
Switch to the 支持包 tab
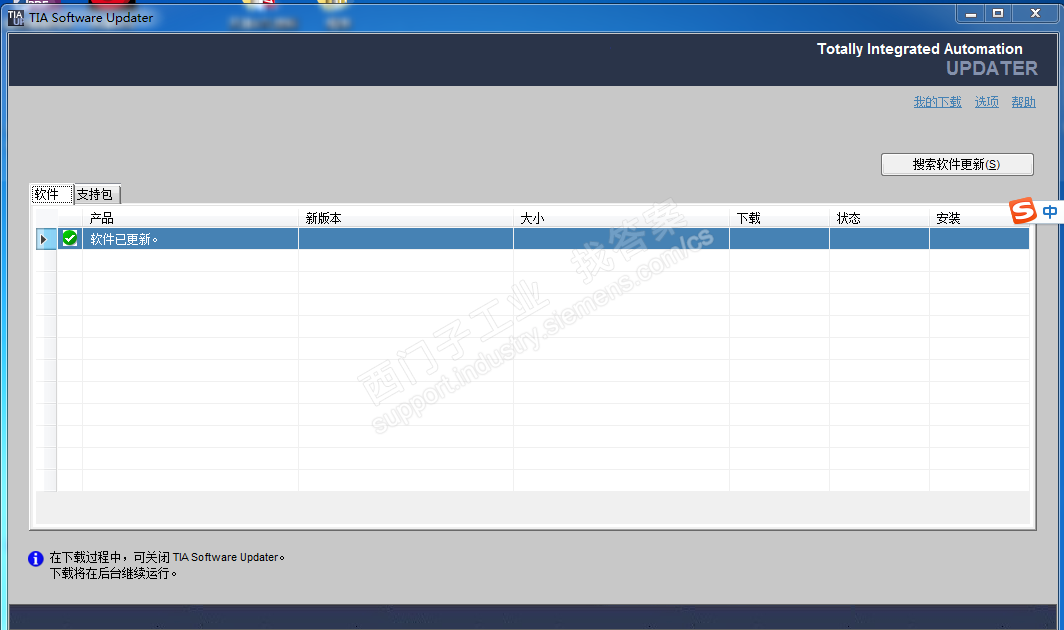[x=96, y=195]
